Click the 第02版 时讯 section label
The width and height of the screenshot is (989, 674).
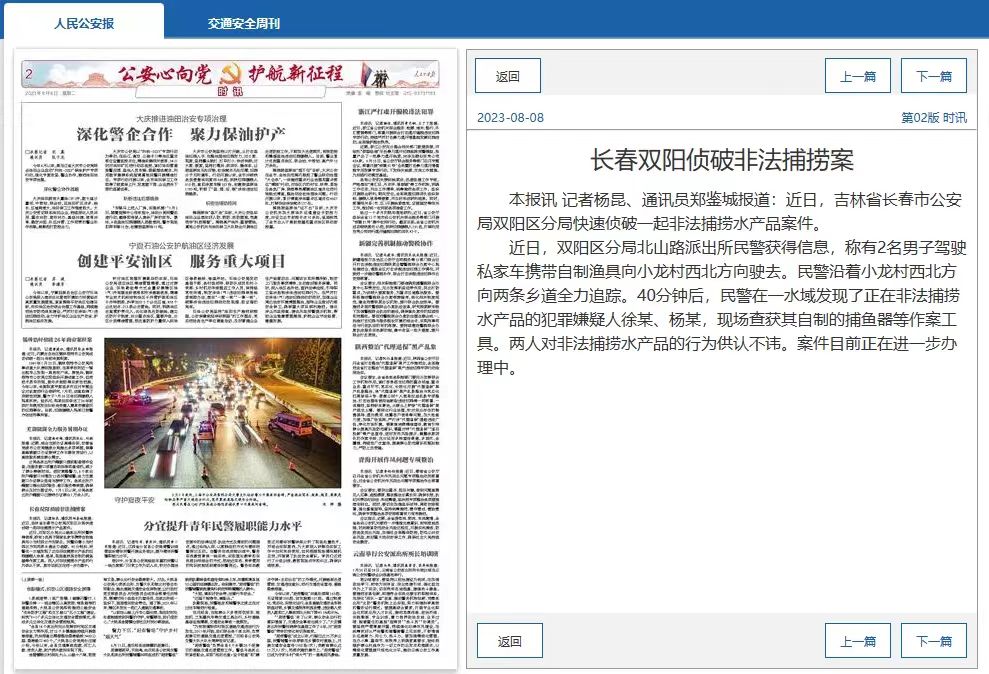(x=933, y=117)
